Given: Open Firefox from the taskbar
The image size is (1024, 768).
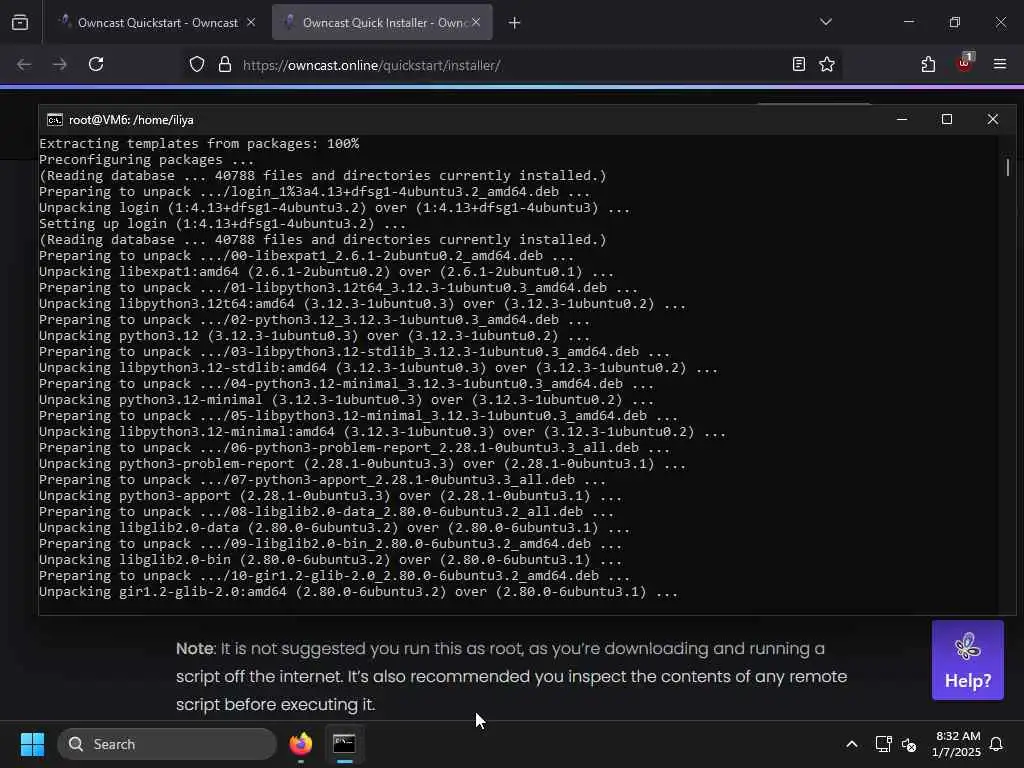Looking at the screenshot, I should [301, 744].
